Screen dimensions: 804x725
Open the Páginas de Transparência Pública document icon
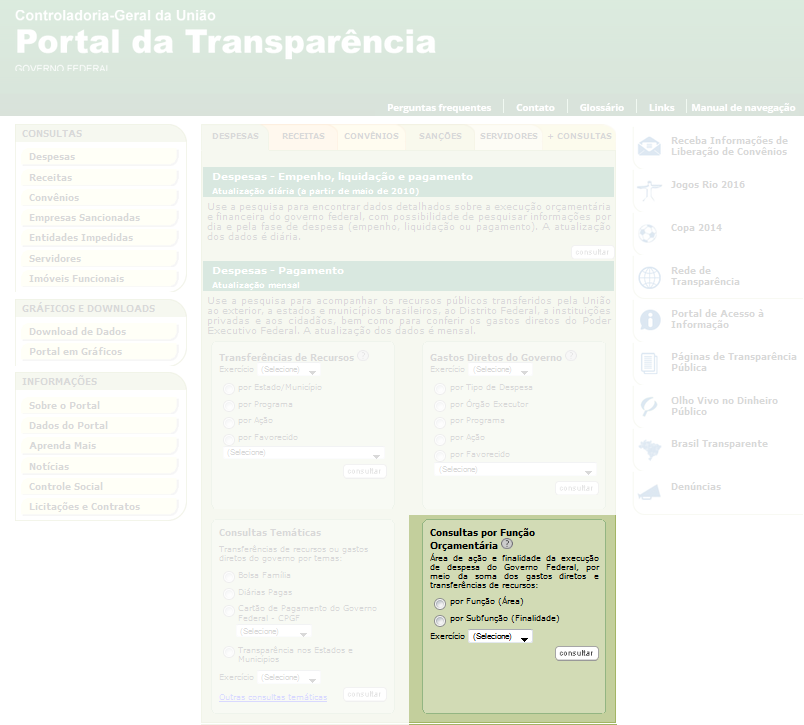point(650,362)
